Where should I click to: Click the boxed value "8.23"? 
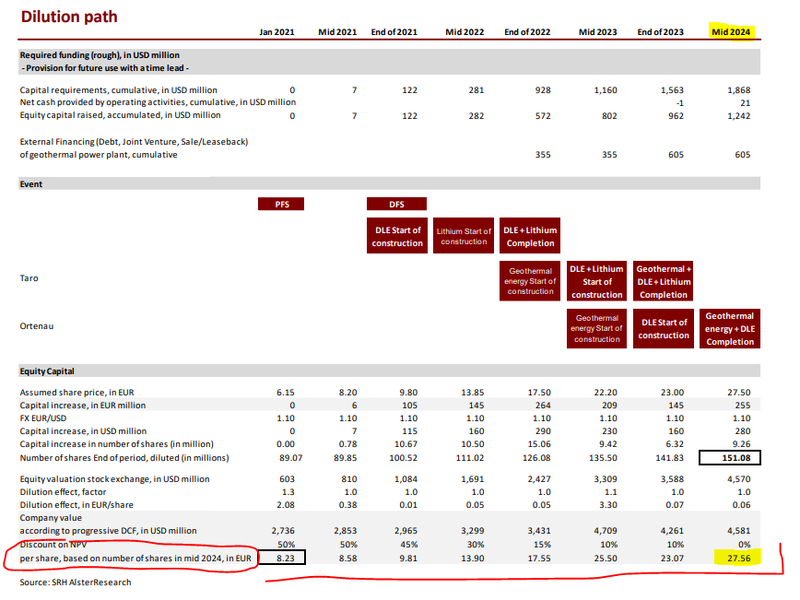[282, 558]
